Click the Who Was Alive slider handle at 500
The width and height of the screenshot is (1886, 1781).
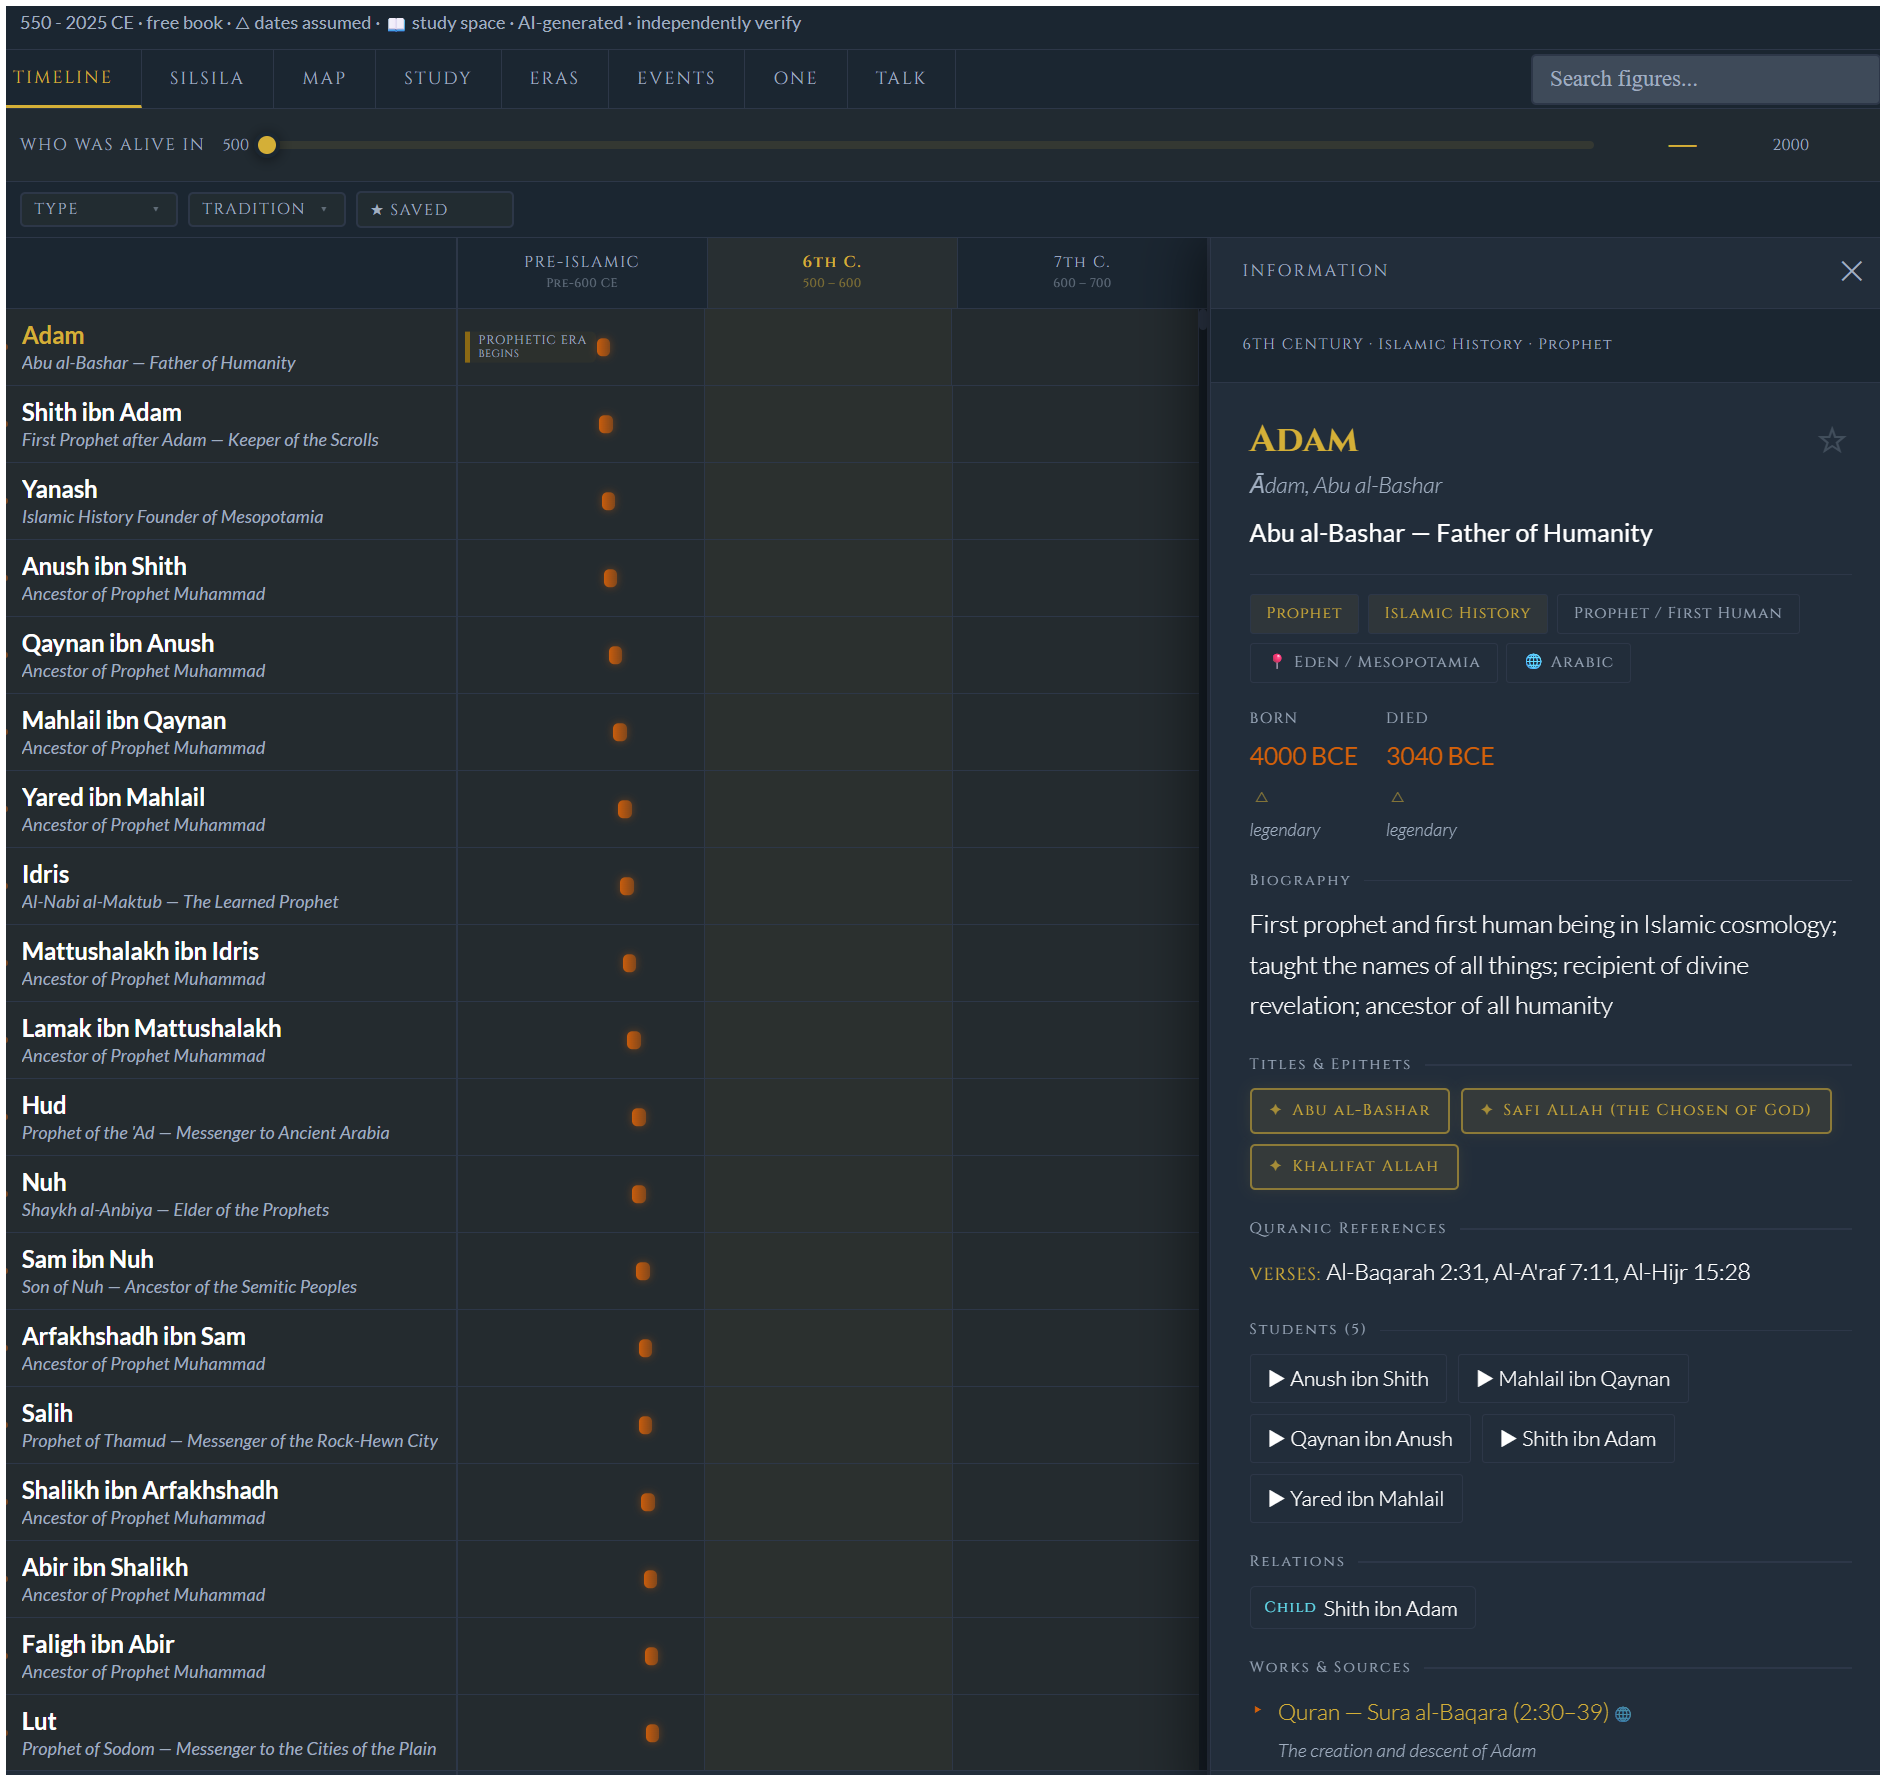[267, 144]
